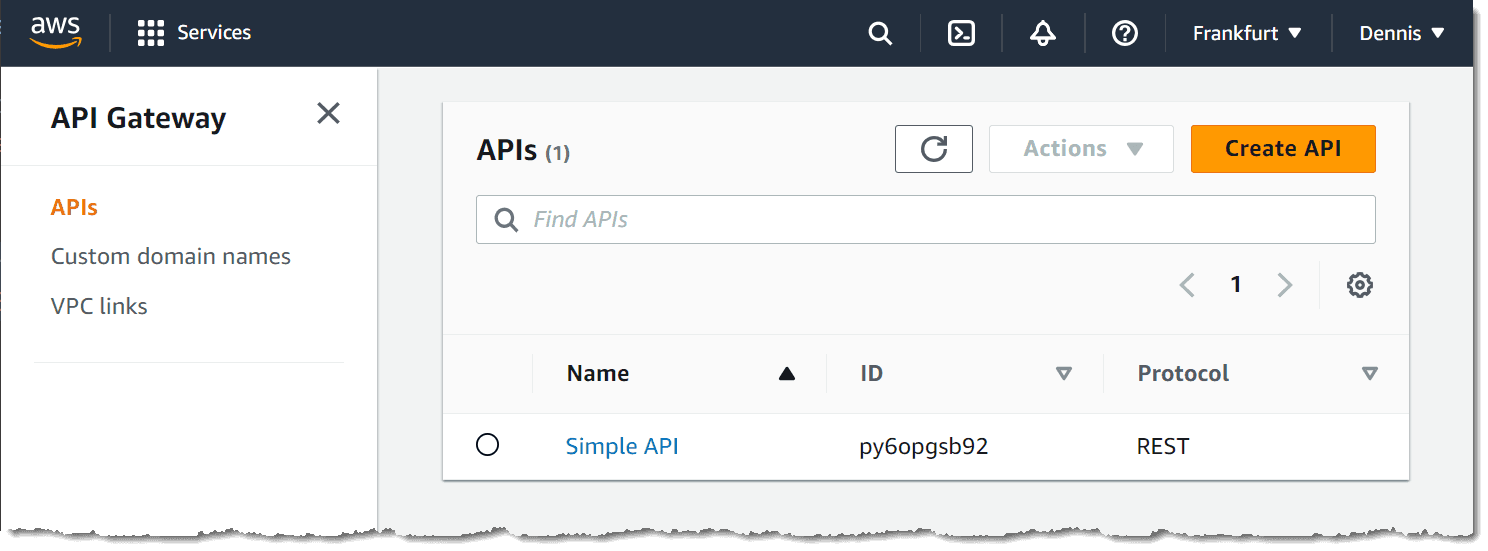Click the Create API button
This screenshot has height=551, width=1488.
click(x=1283, y=149)
